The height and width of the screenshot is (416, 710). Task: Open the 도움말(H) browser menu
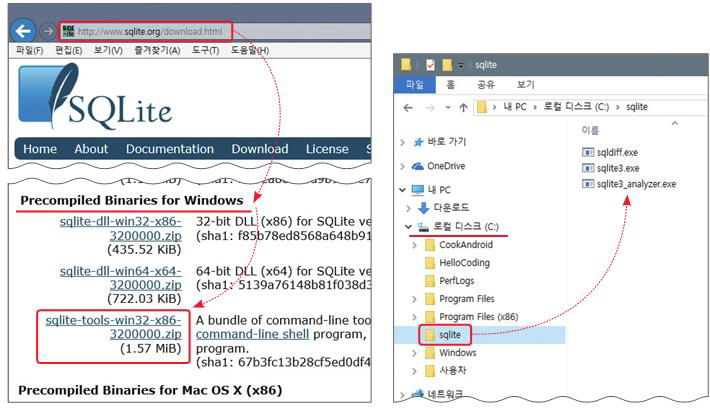point(249,50)
